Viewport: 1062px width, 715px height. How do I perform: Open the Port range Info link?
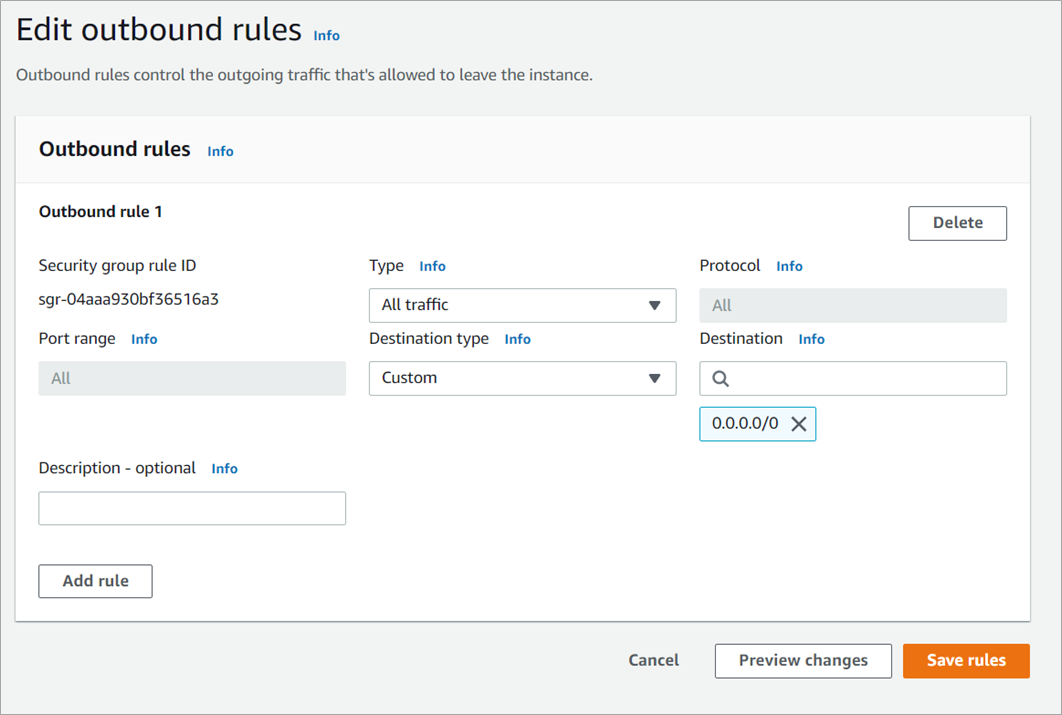(x=144, y=340)
